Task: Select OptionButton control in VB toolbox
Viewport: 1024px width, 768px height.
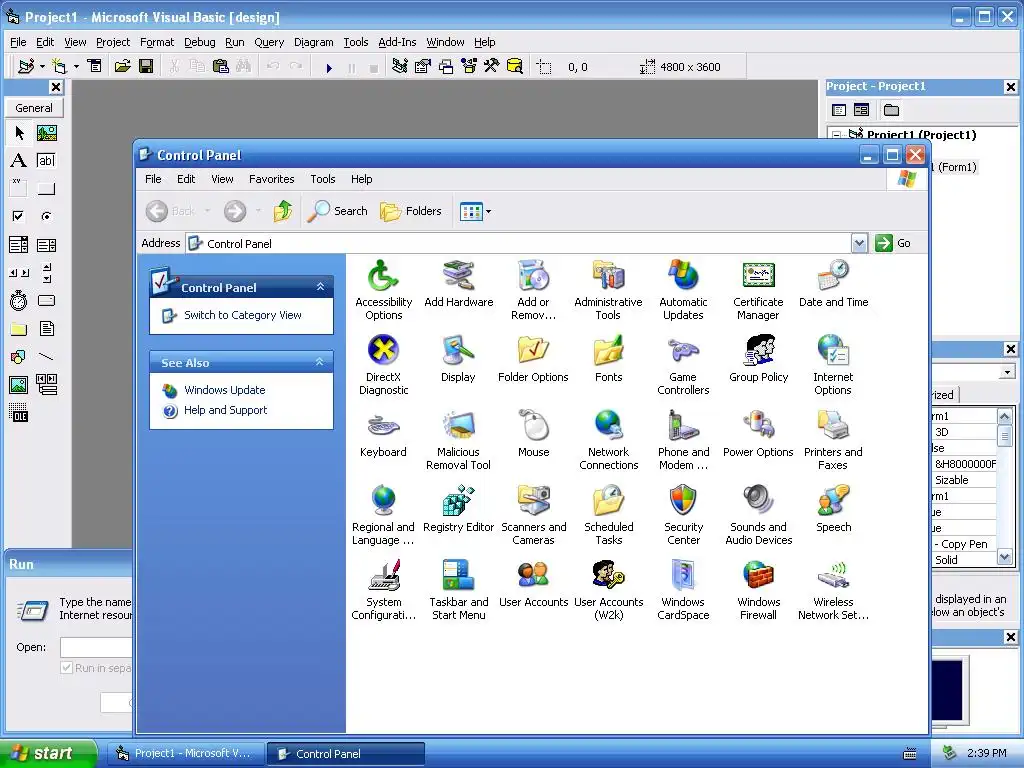Action: [x=46, y=216]
